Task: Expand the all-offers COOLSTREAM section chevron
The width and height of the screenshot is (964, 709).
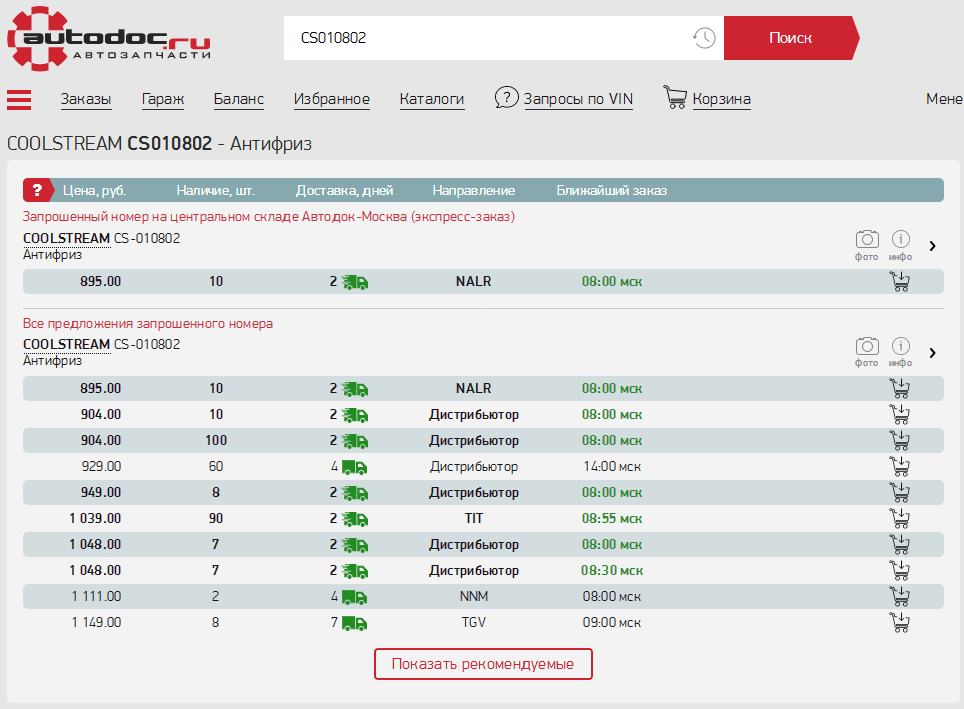Action: [933, 352]
